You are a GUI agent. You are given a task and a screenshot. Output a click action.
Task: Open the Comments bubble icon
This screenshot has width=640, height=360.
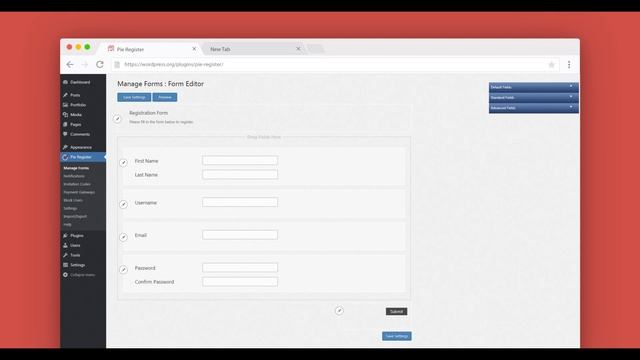click(x=65, y=134)
